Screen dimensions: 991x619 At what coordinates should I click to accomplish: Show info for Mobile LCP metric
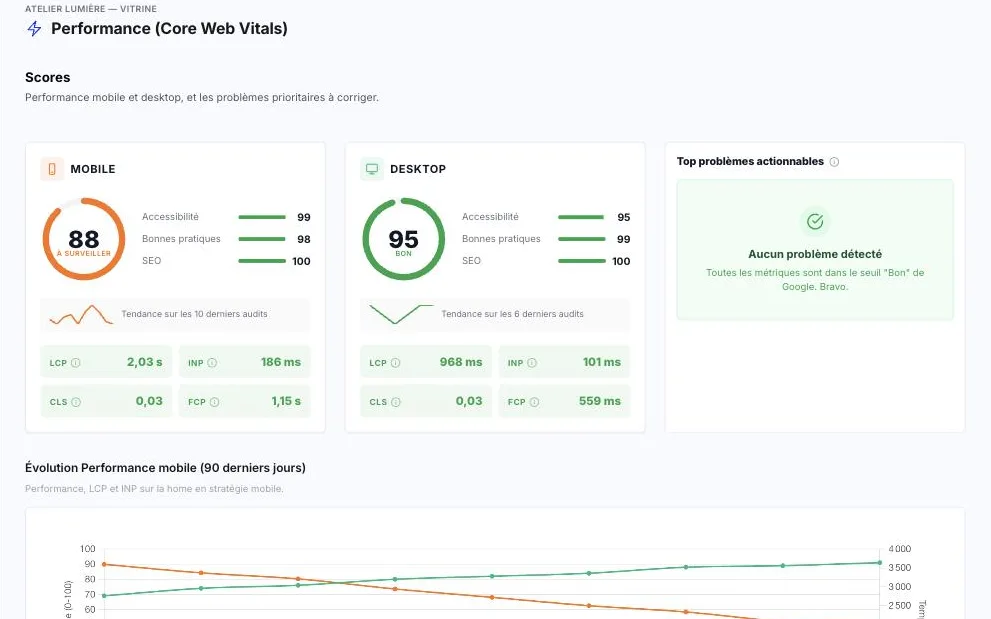pos(76,363)
